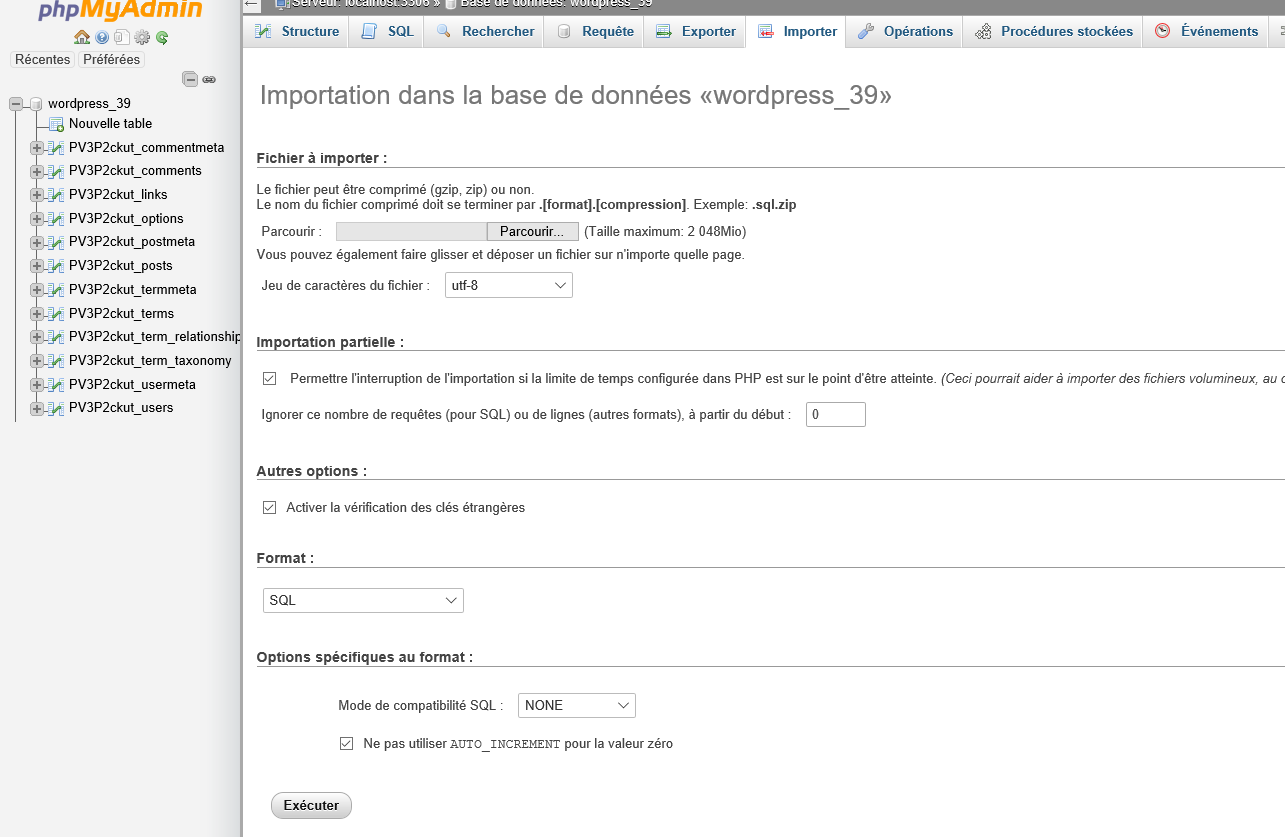Open the SQL compatibility mode NONE dropdown

(577, 706)
